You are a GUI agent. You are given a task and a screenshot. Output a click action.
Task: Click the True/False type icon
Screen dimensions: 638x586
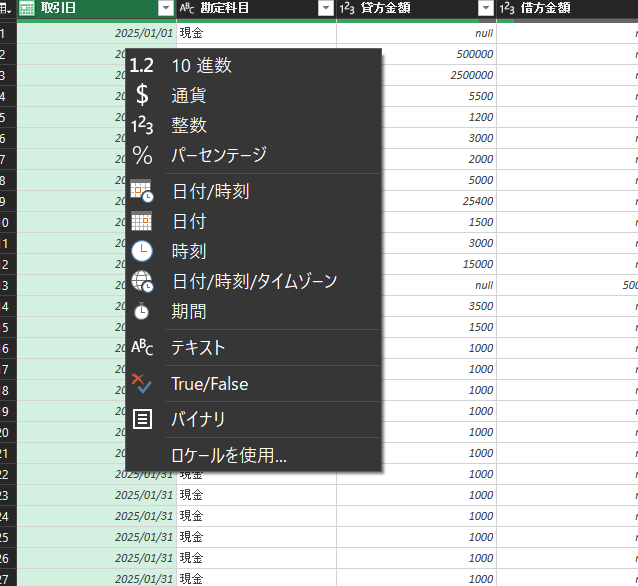point(142,383)
